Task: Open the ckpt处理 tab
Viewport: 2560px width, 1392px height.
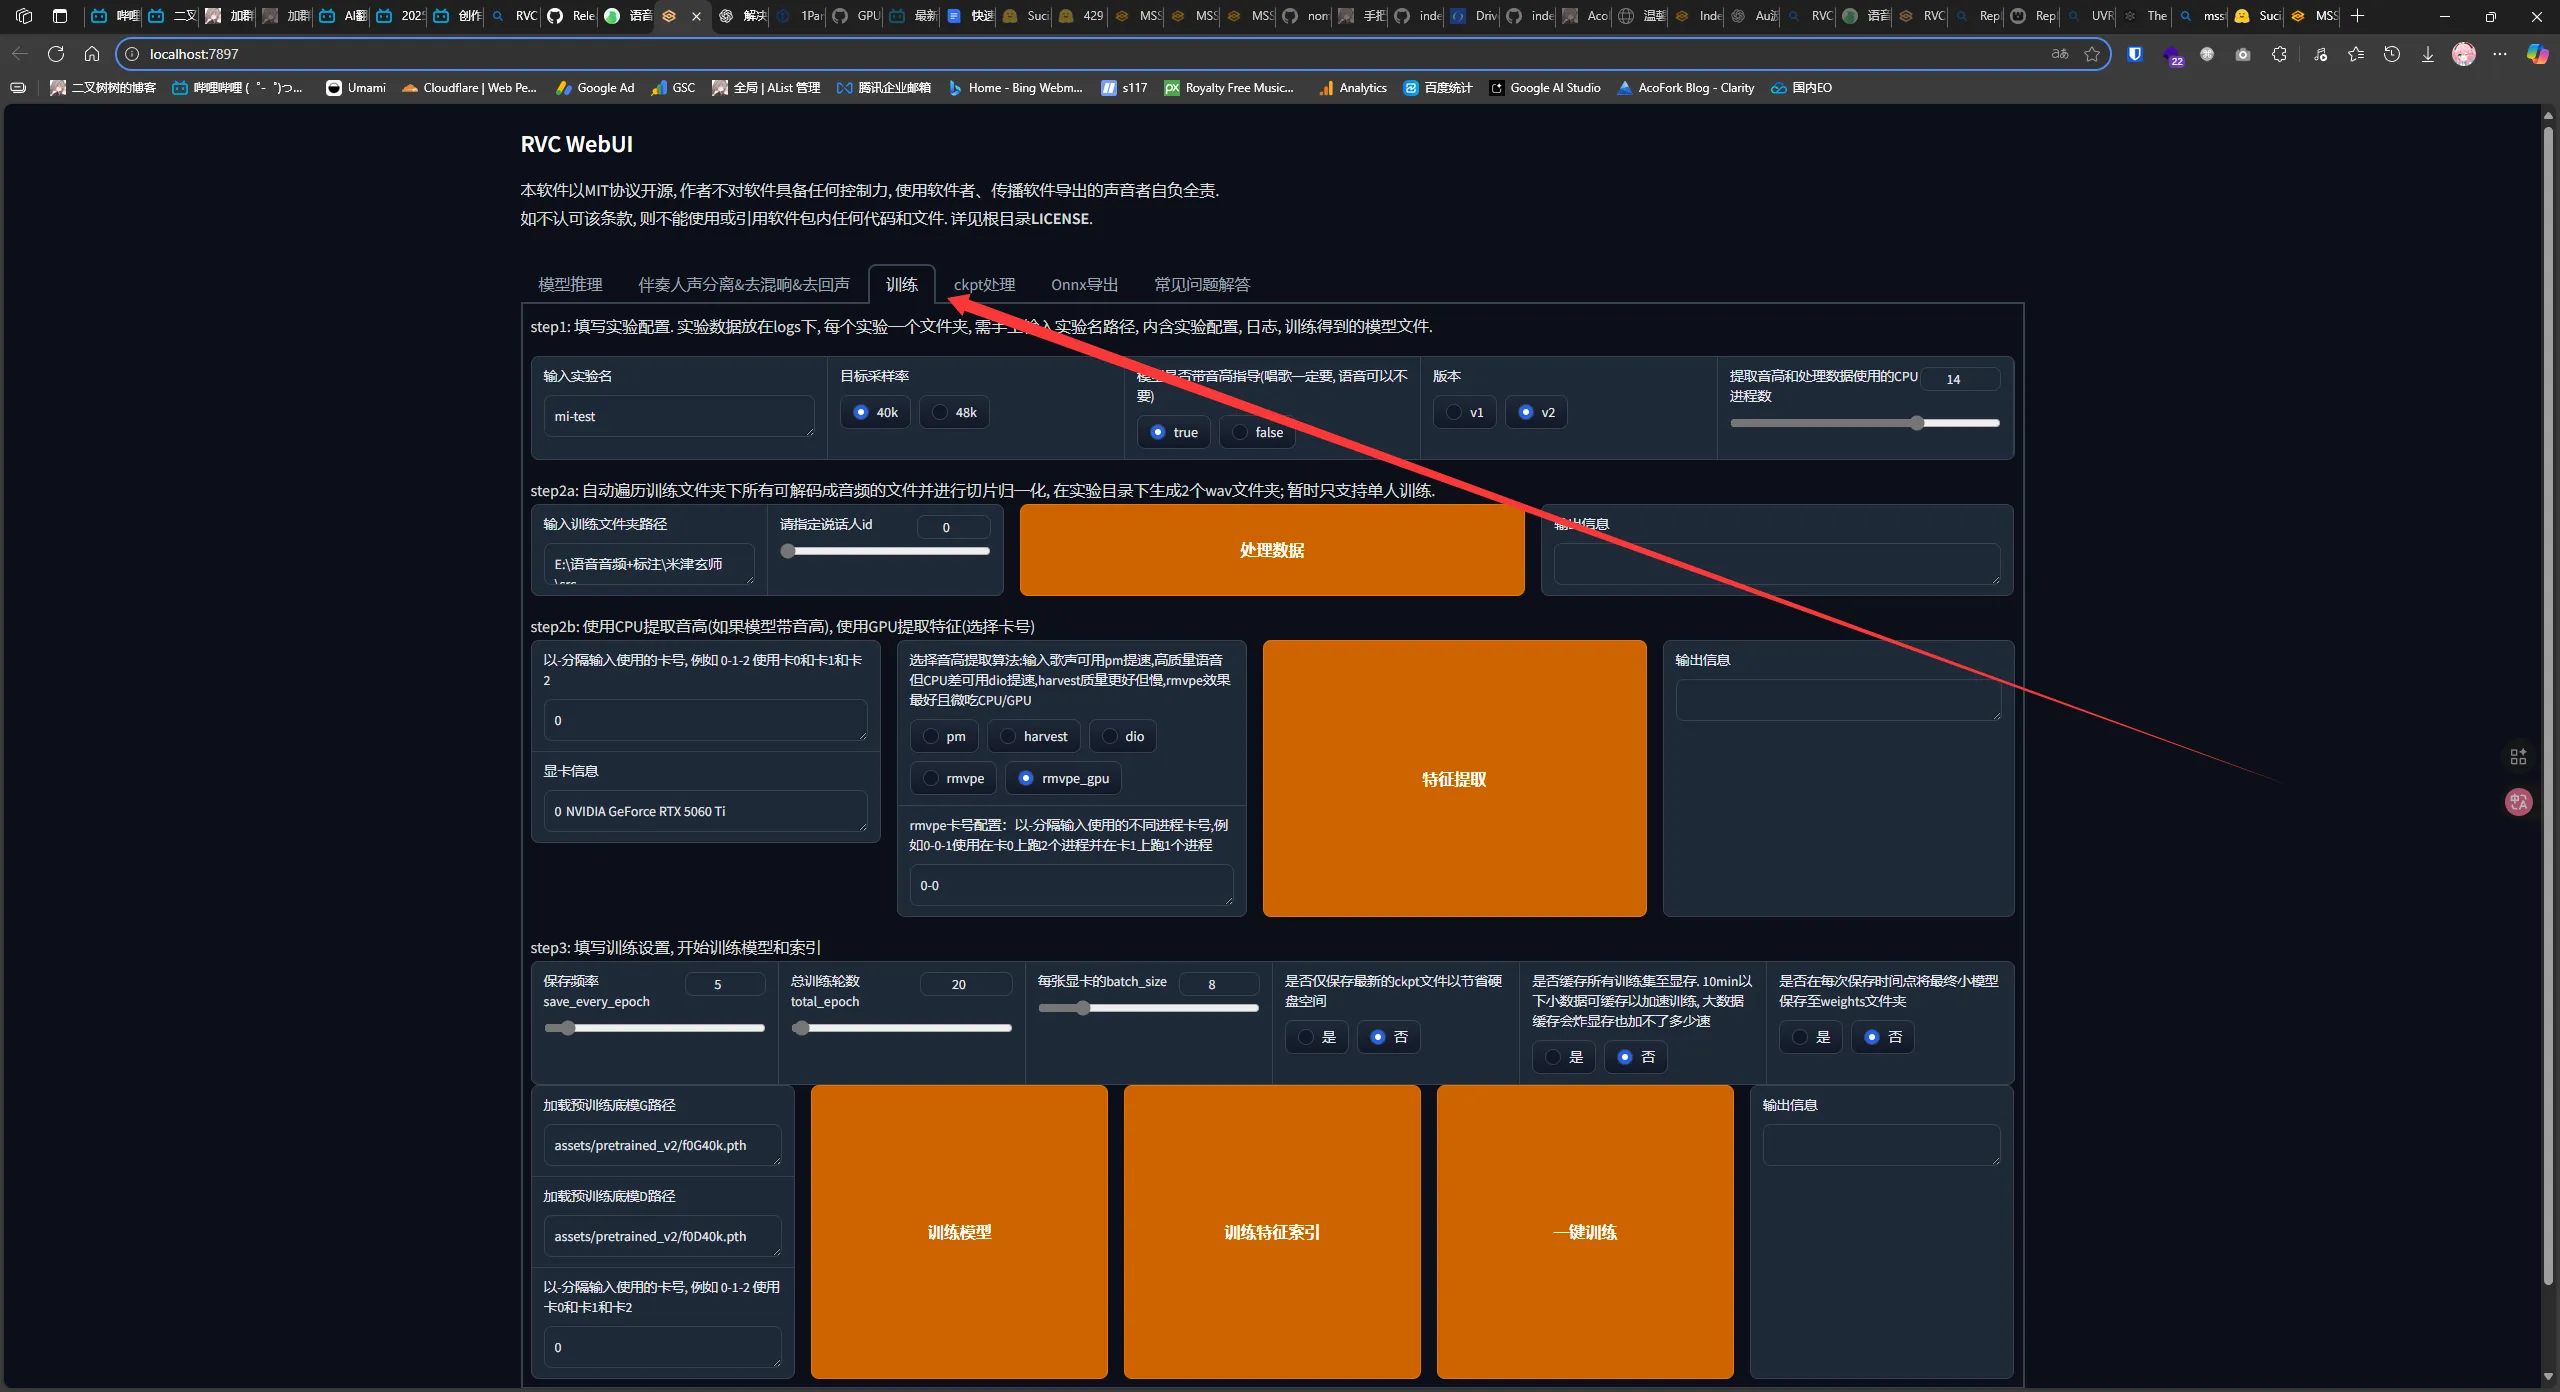Action: [x=984, y=285]
